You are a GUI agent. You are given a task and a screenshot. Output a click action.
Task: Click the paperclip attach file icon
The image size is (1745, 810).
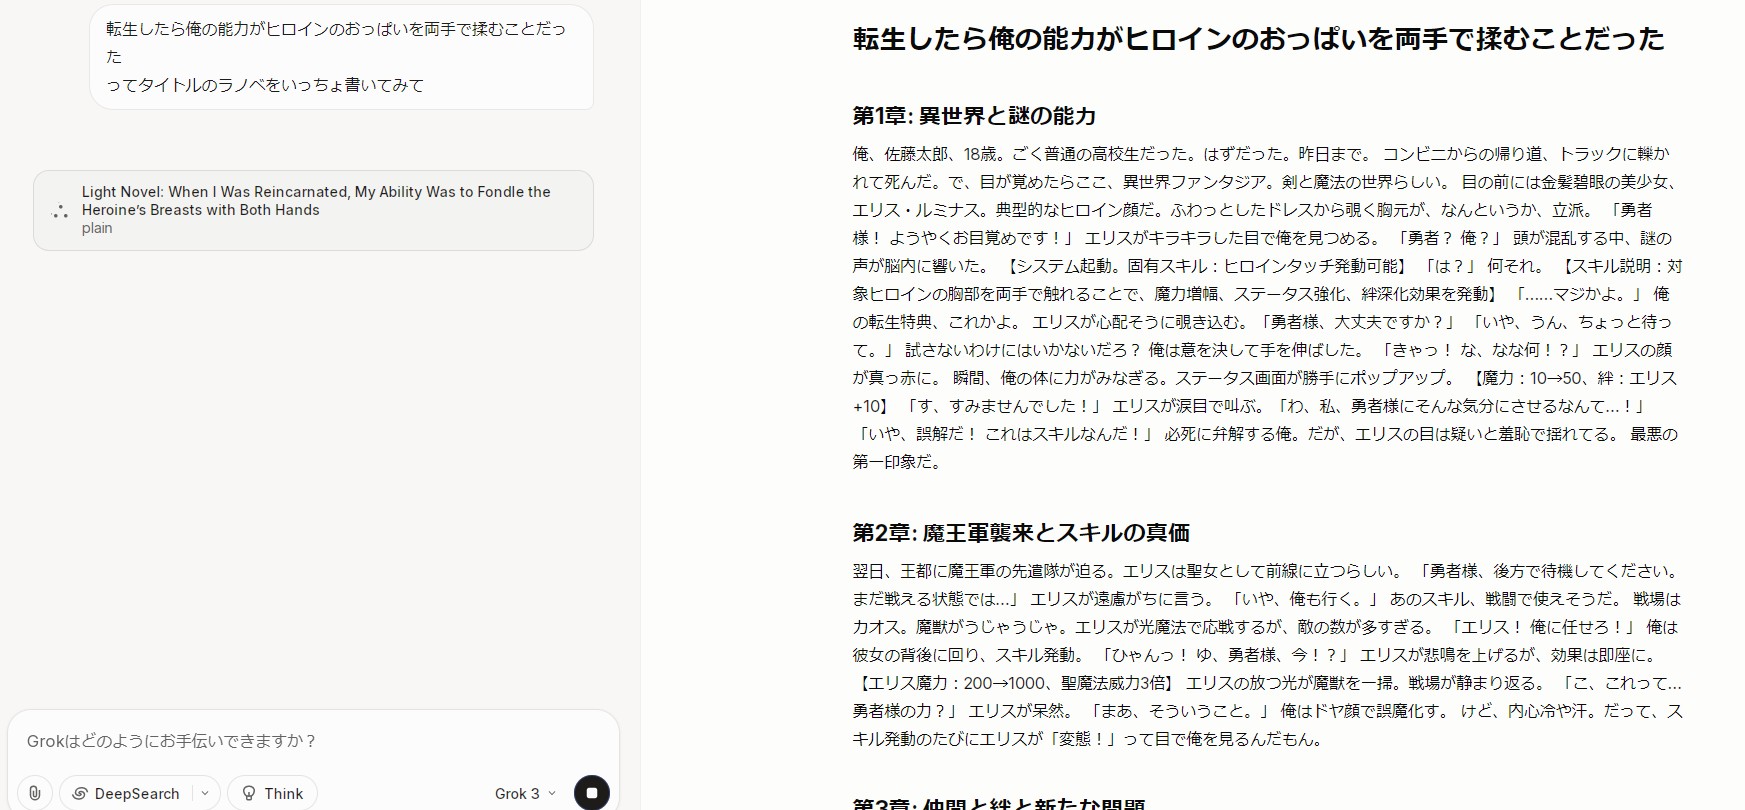[x=35, y=793]
